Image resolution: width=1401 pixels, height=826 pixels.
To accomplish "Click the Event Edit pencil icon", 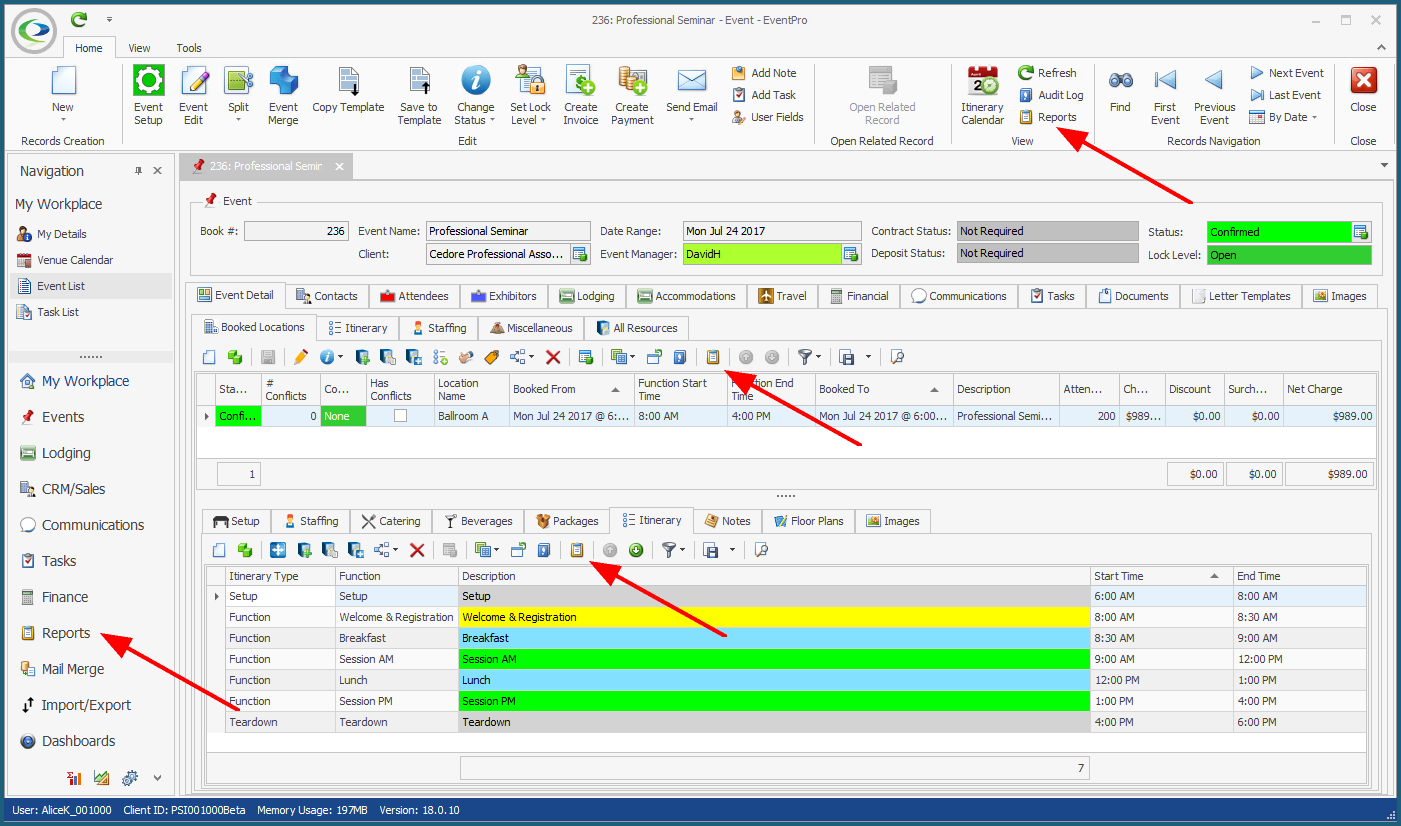I will (x=193, y=95).
